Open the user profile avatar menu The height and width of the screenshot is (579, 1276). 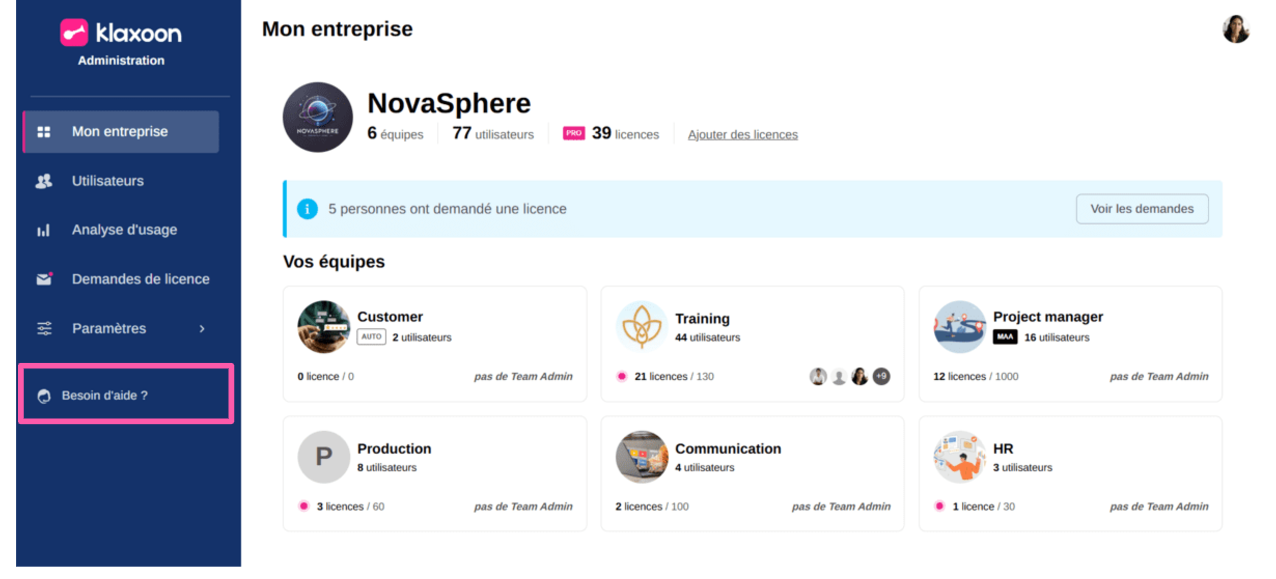click(x=1236, y=29)
